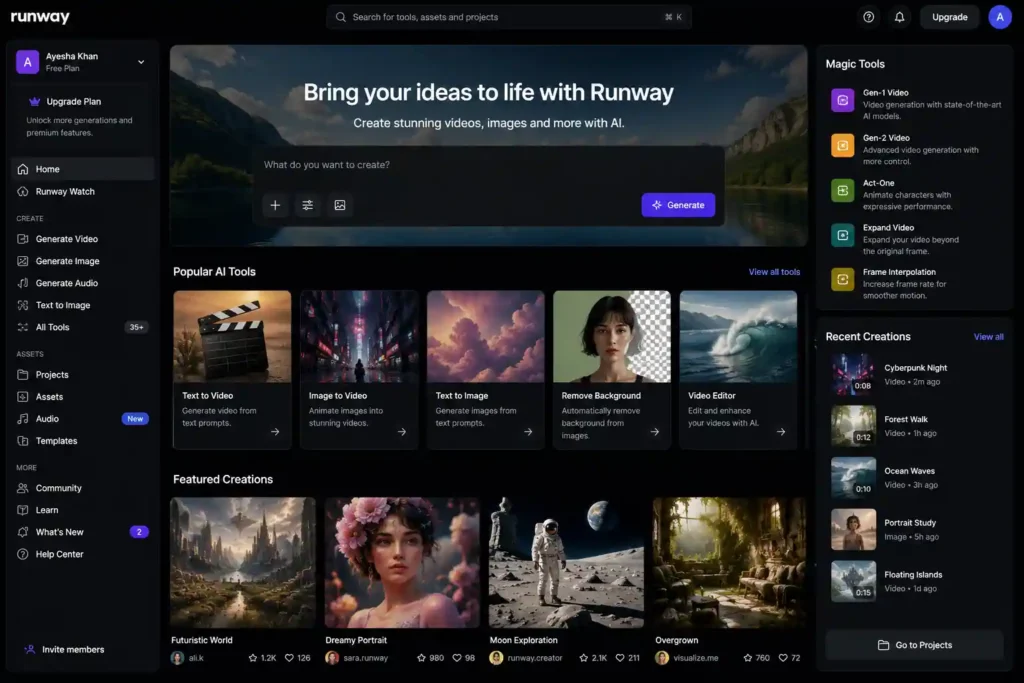The width and height of the screenshot is (1024, 683).
Task: Open the Moon Exploration featured image
Action: [x=566, y=563]
